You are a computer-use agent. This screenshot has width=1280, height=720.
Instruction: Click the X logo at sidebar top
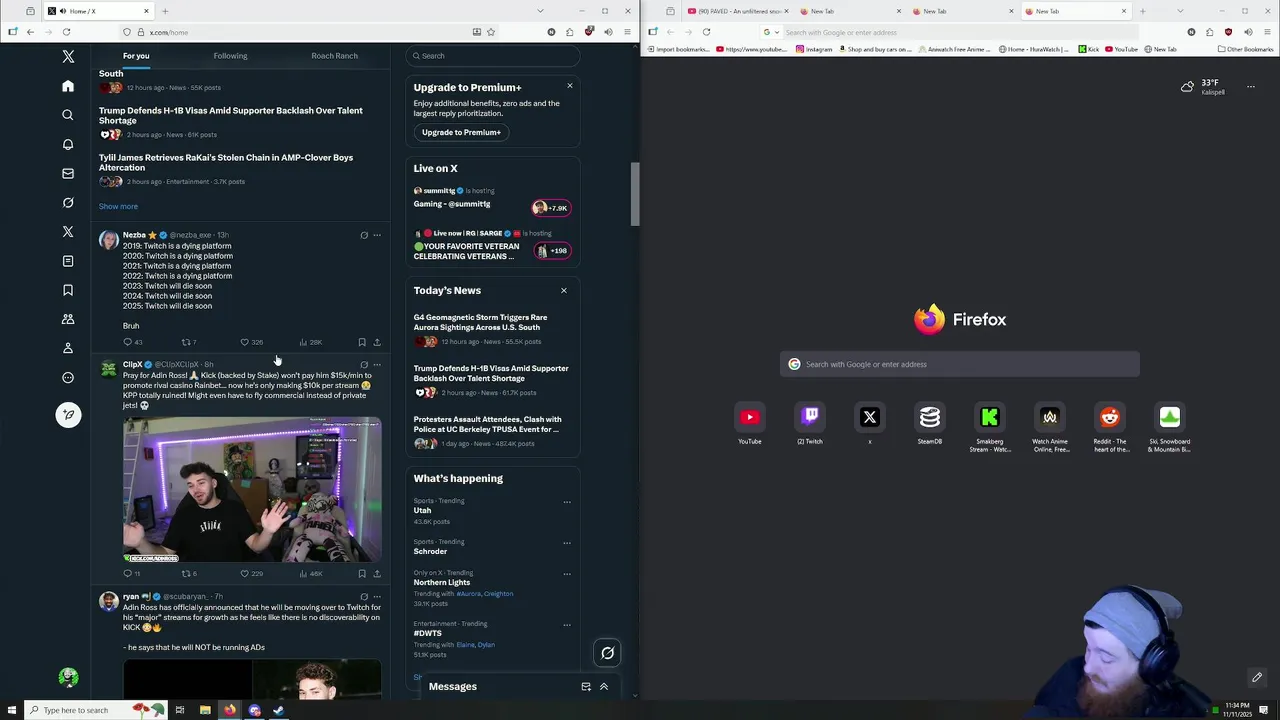click(68, 57)
